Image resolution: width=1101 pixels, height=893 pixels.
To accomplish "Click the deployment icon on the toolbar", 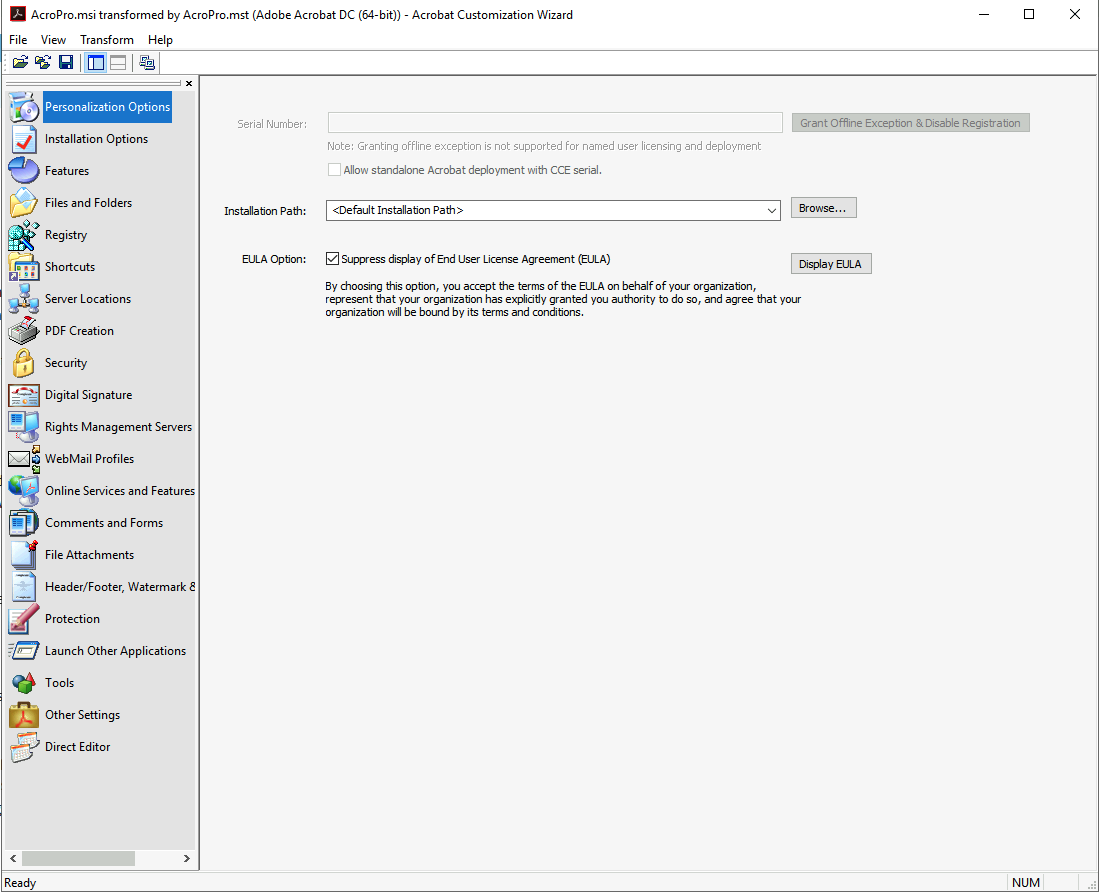I will pos(146,62).
